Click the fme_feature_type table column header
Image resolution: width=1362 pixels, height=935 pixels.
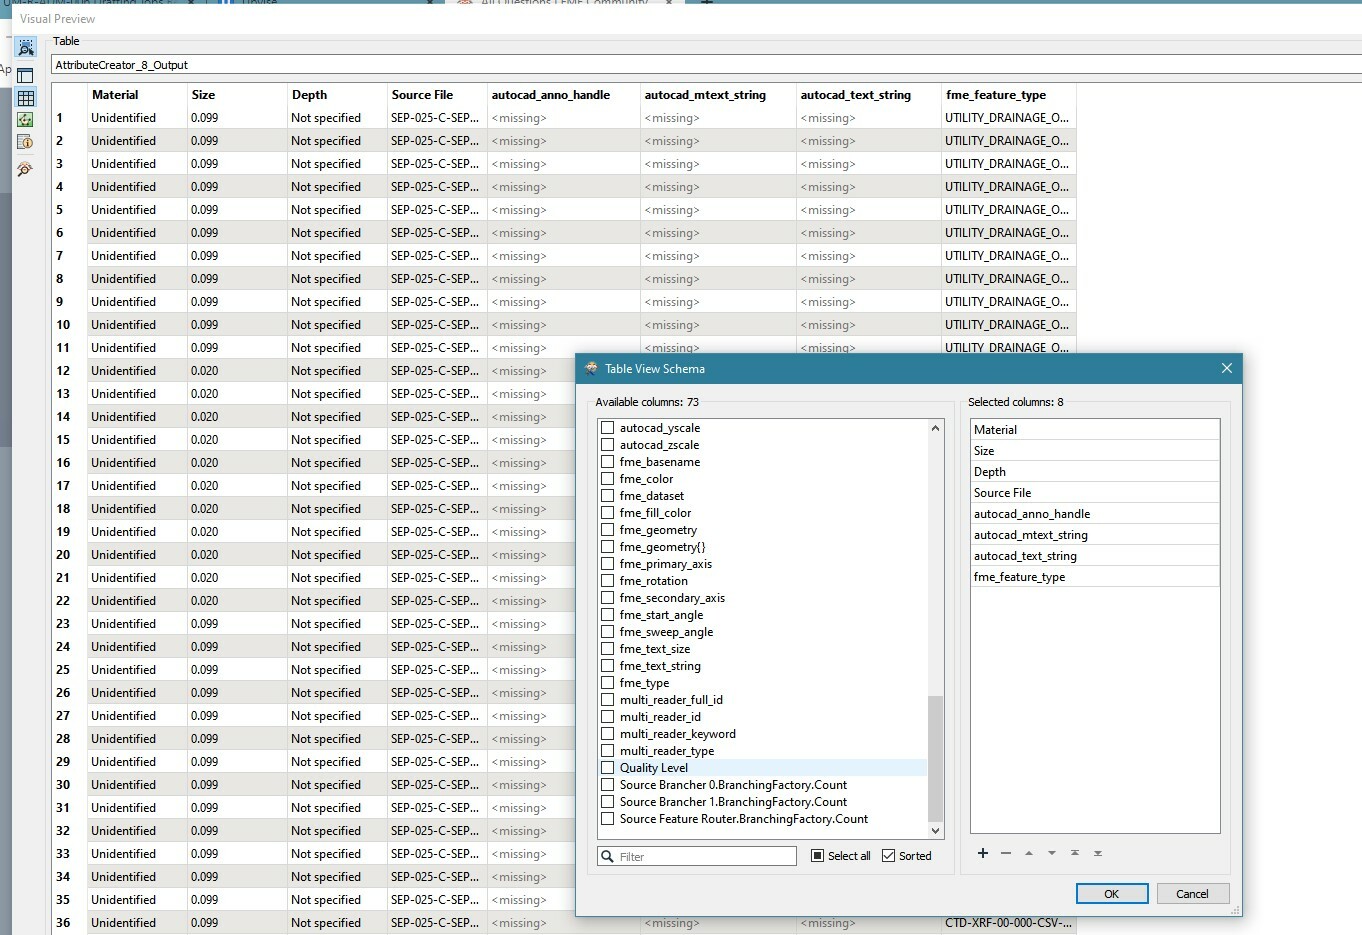(x=1009, y=95)
